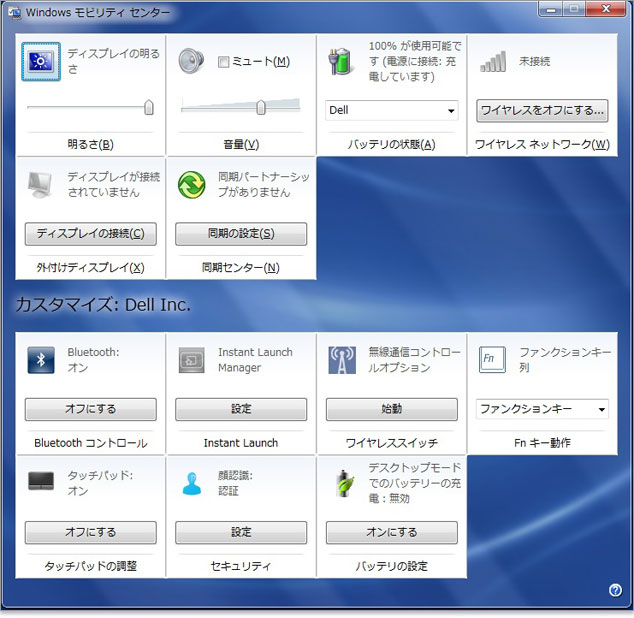Close the Mobility Center window
The height and width of the screenshot is (618, 634).
point(606,9)
